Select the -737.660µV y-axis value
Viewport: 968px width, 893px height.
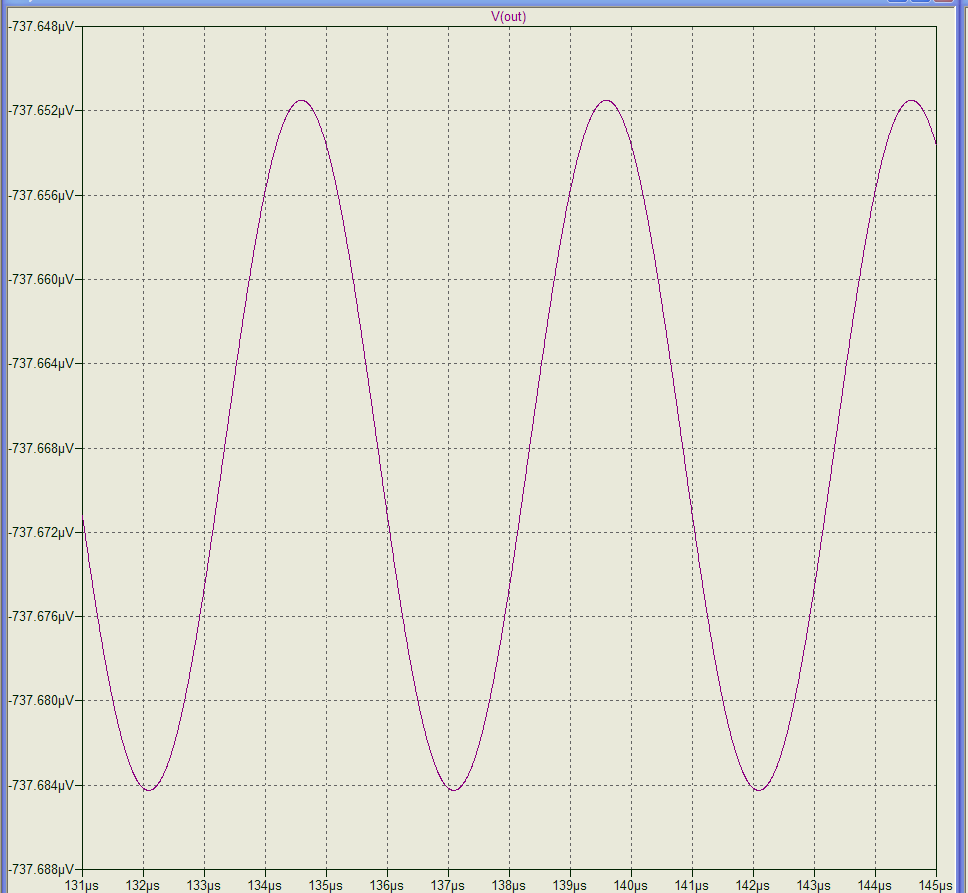click(x=41, y=280)
